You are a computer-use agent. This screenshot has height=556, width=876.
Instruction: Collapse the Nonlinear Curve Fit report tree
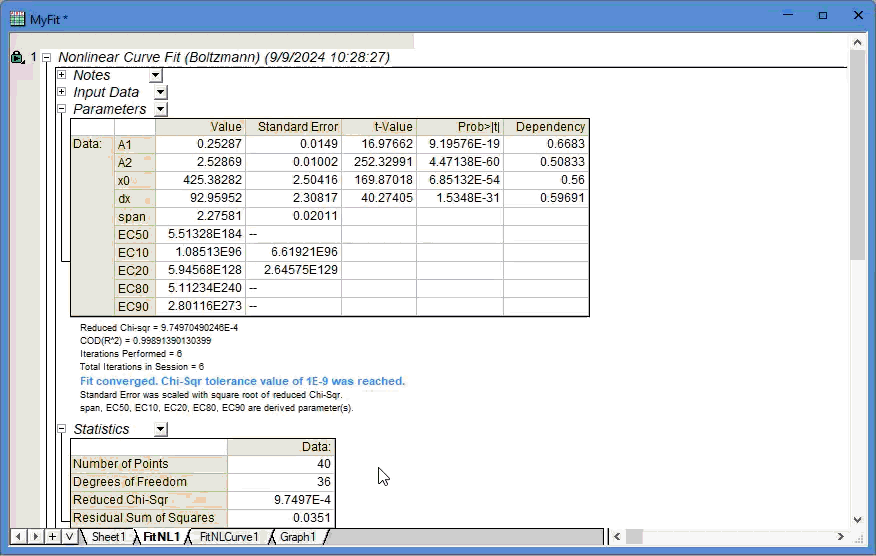[47, 58]
